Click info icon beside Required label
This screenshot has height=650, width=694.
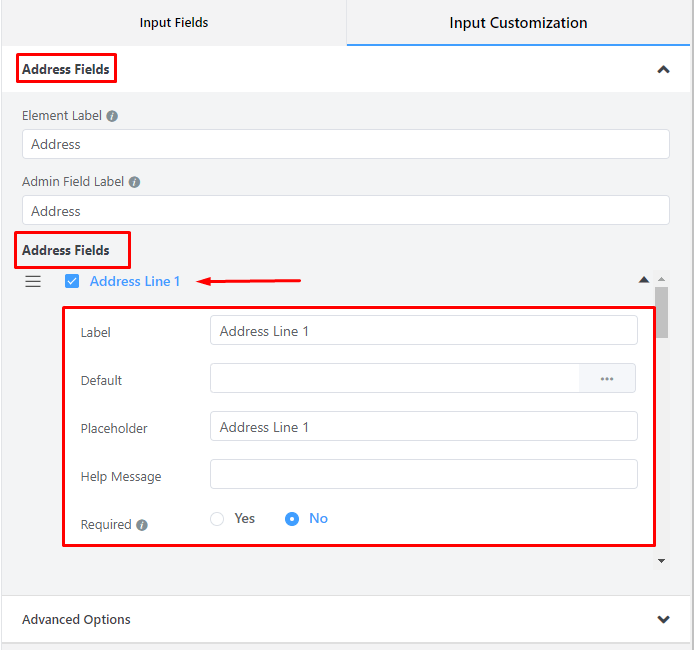point(142,525)
